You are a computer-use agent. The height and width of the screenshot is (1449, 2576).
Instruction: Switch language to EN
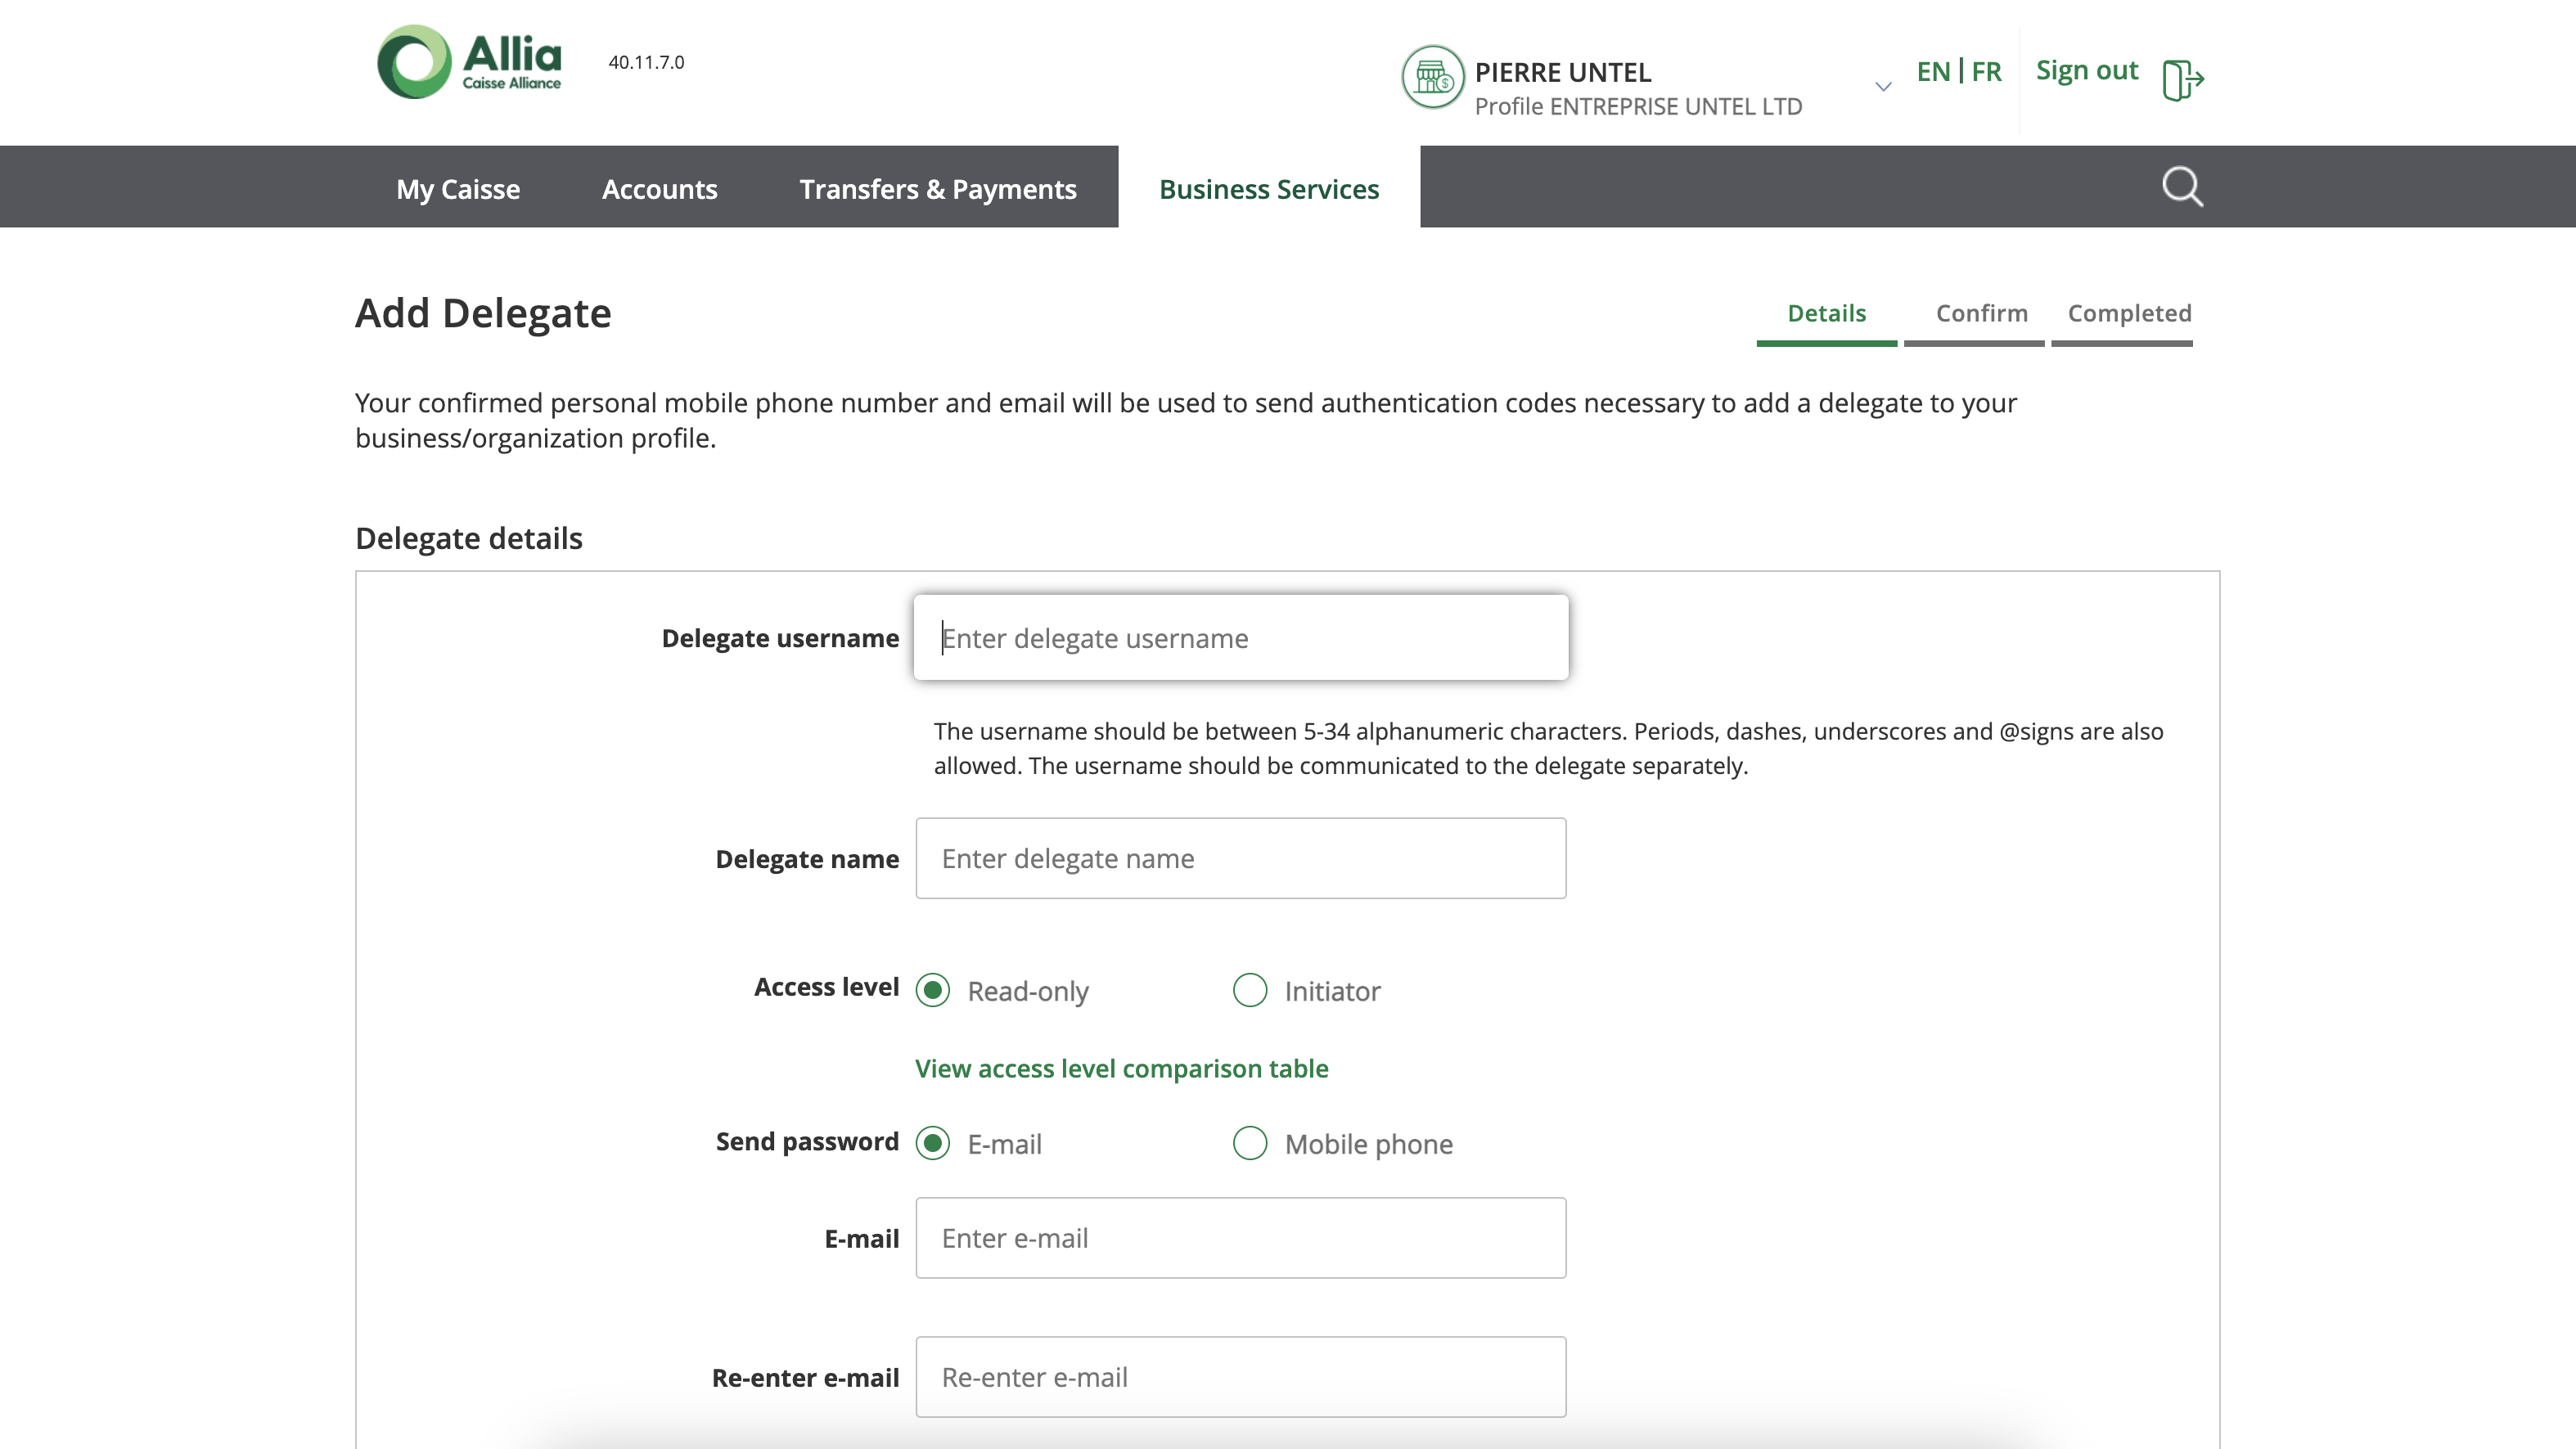click(x=1933, y=72)
